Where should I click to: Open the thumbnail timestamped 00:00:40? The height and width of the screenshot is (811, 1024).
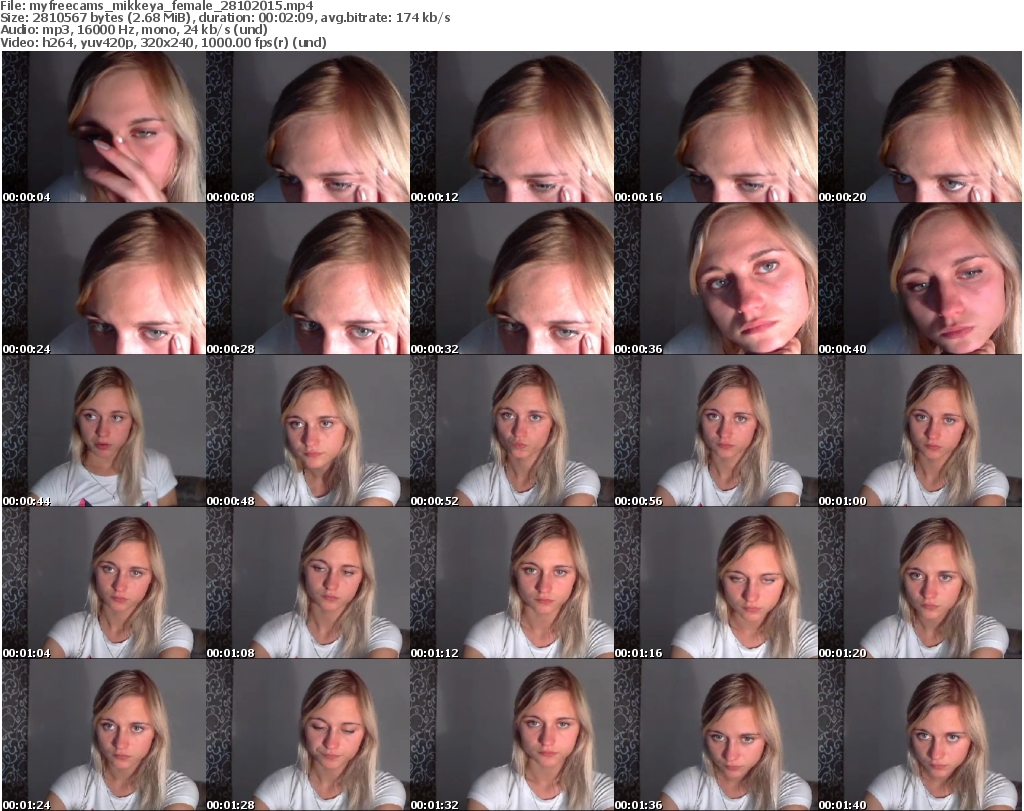click(x=920, y=279)
